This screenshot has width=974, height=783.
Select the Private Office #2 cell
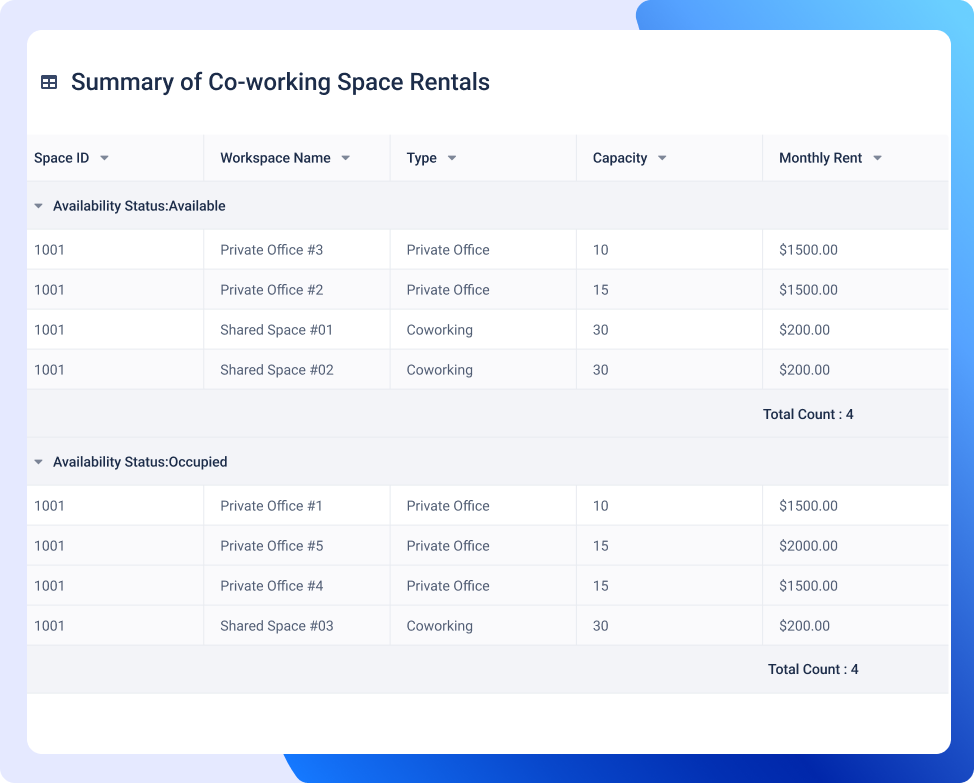(297, 290)
